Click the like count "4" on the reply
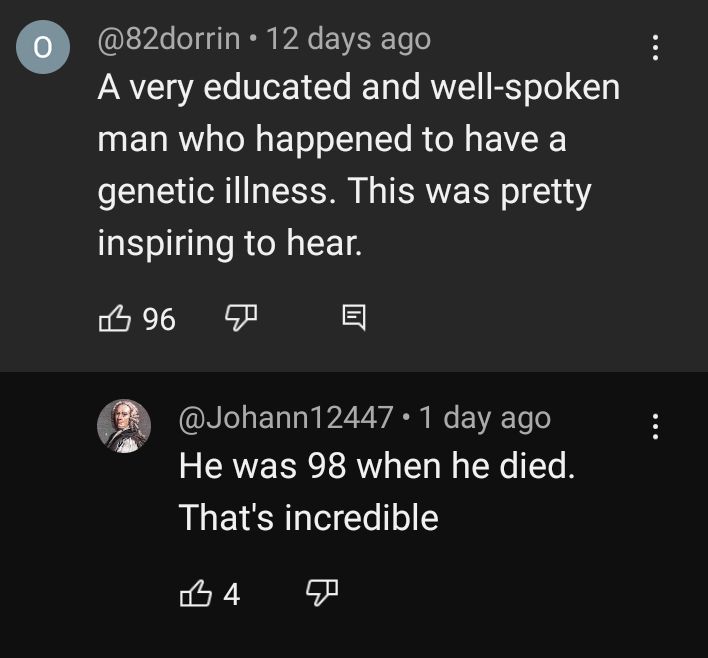708x658 pixels. click(232, 595)
